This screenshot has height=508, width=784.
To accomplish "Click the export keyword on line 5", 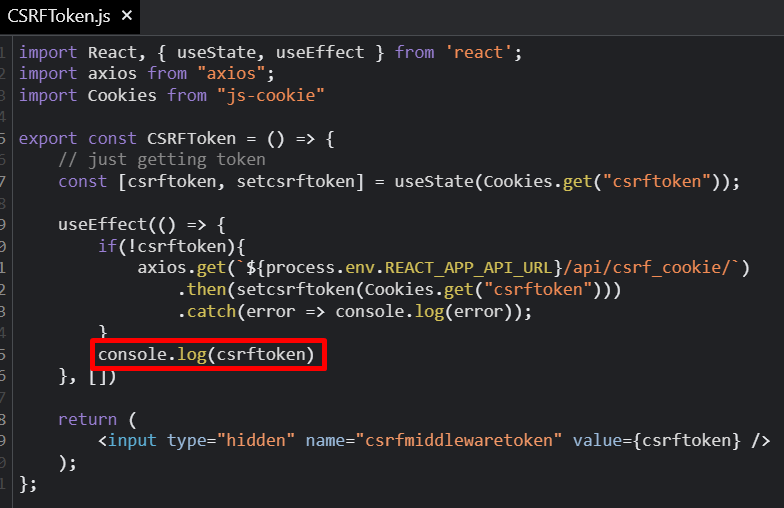I will 48,138.
